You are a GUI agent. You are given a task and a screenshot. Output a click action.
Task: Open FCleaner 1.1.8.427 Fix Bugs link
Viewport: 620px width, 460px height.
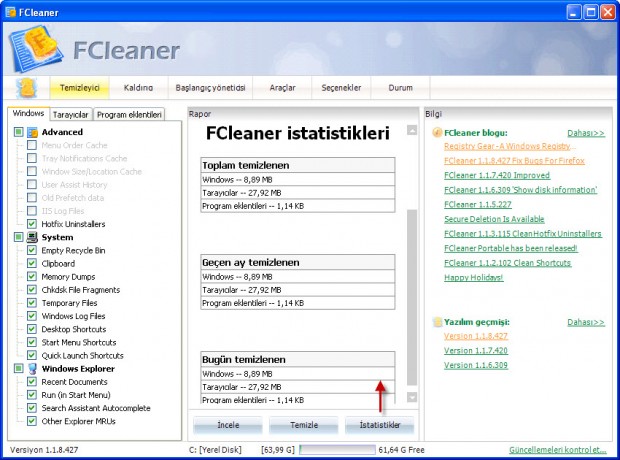tap(514, 161)
